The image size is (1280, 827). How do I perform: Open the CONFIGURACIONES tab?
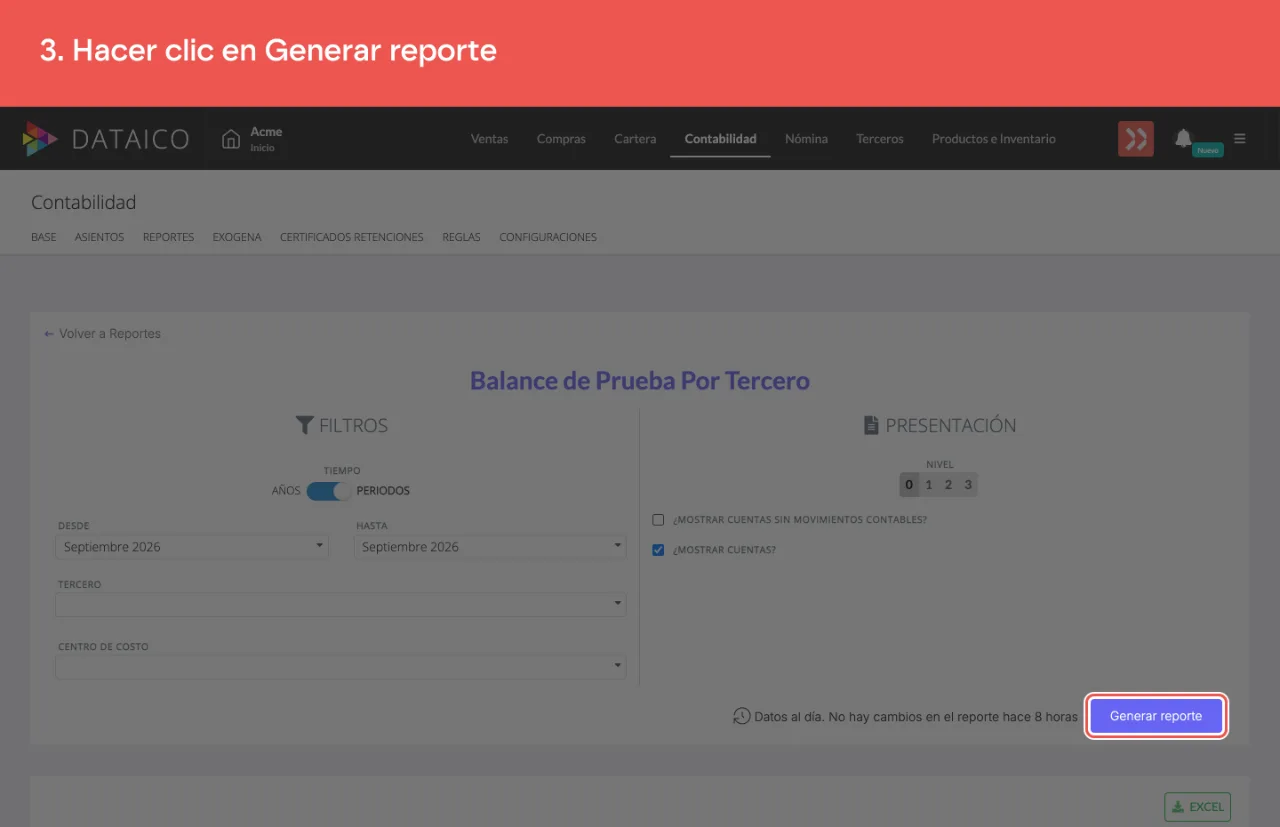pyautogui.click(x=548, y=237)
